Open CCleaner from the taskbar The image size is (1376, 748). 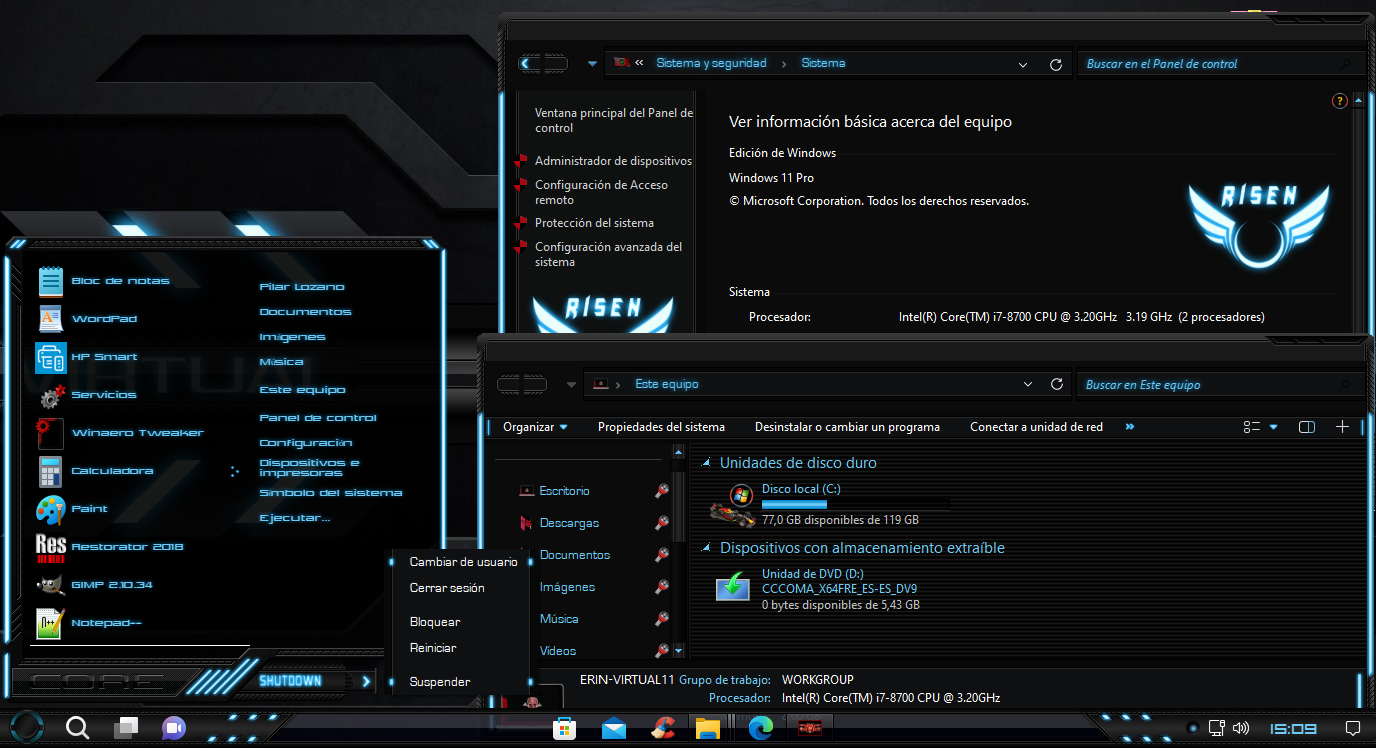[663, 728]
